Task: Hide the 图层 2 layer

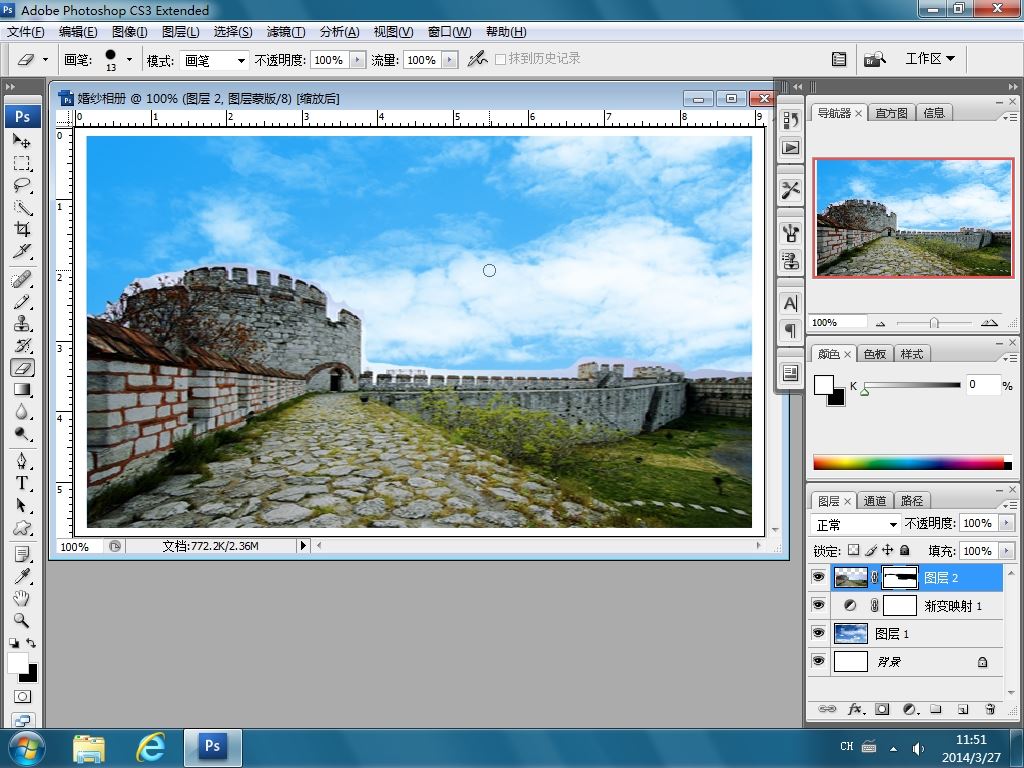Action: (x=818, y=577)
